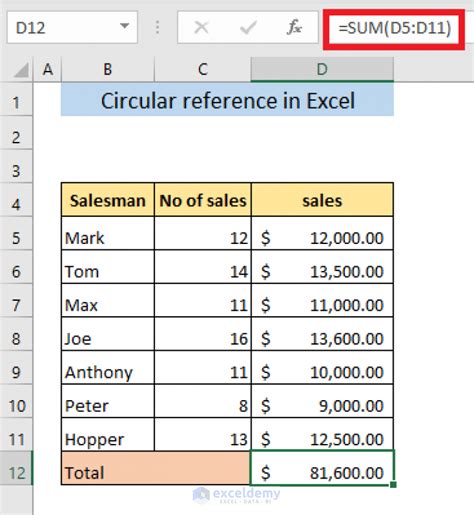474x515 pixels.
Task: Click the formula bar resize dots handle
Action: (157, 27)
